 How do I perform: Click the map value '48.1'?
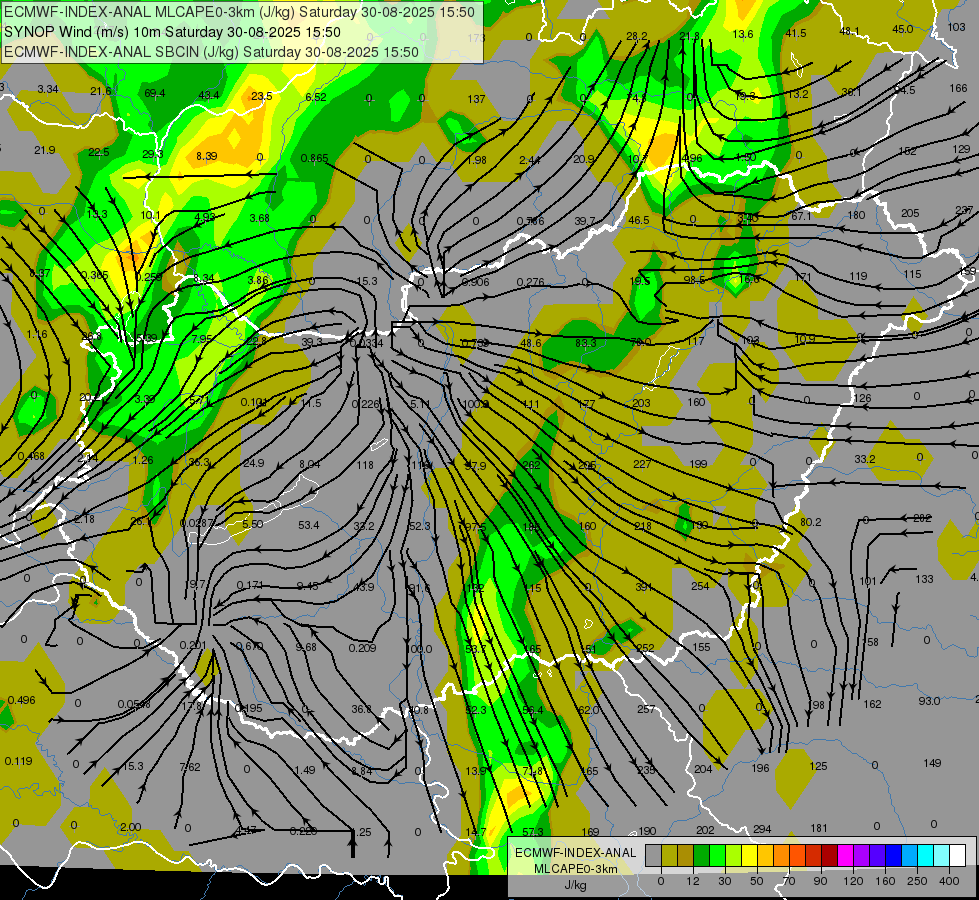point(849,31)
